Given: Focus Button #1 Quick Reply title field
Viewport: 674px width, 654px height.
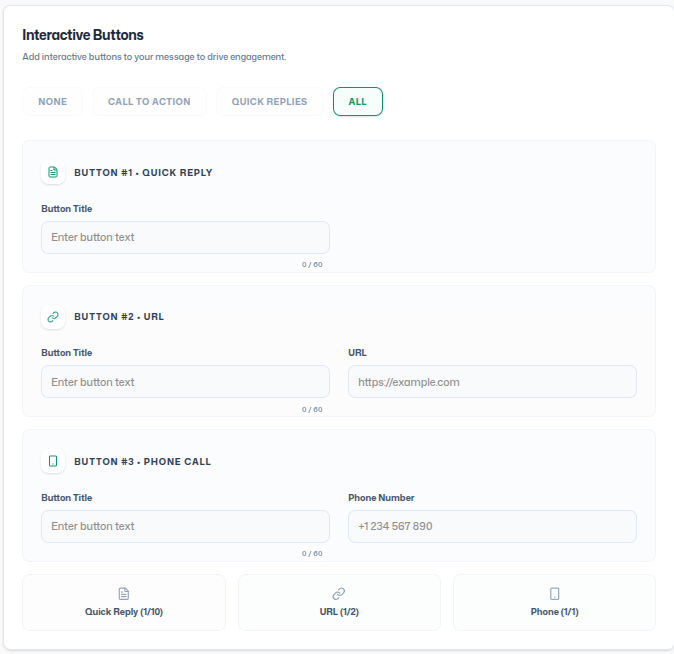Looking at the screenshot, I should (x=185, y=237).
